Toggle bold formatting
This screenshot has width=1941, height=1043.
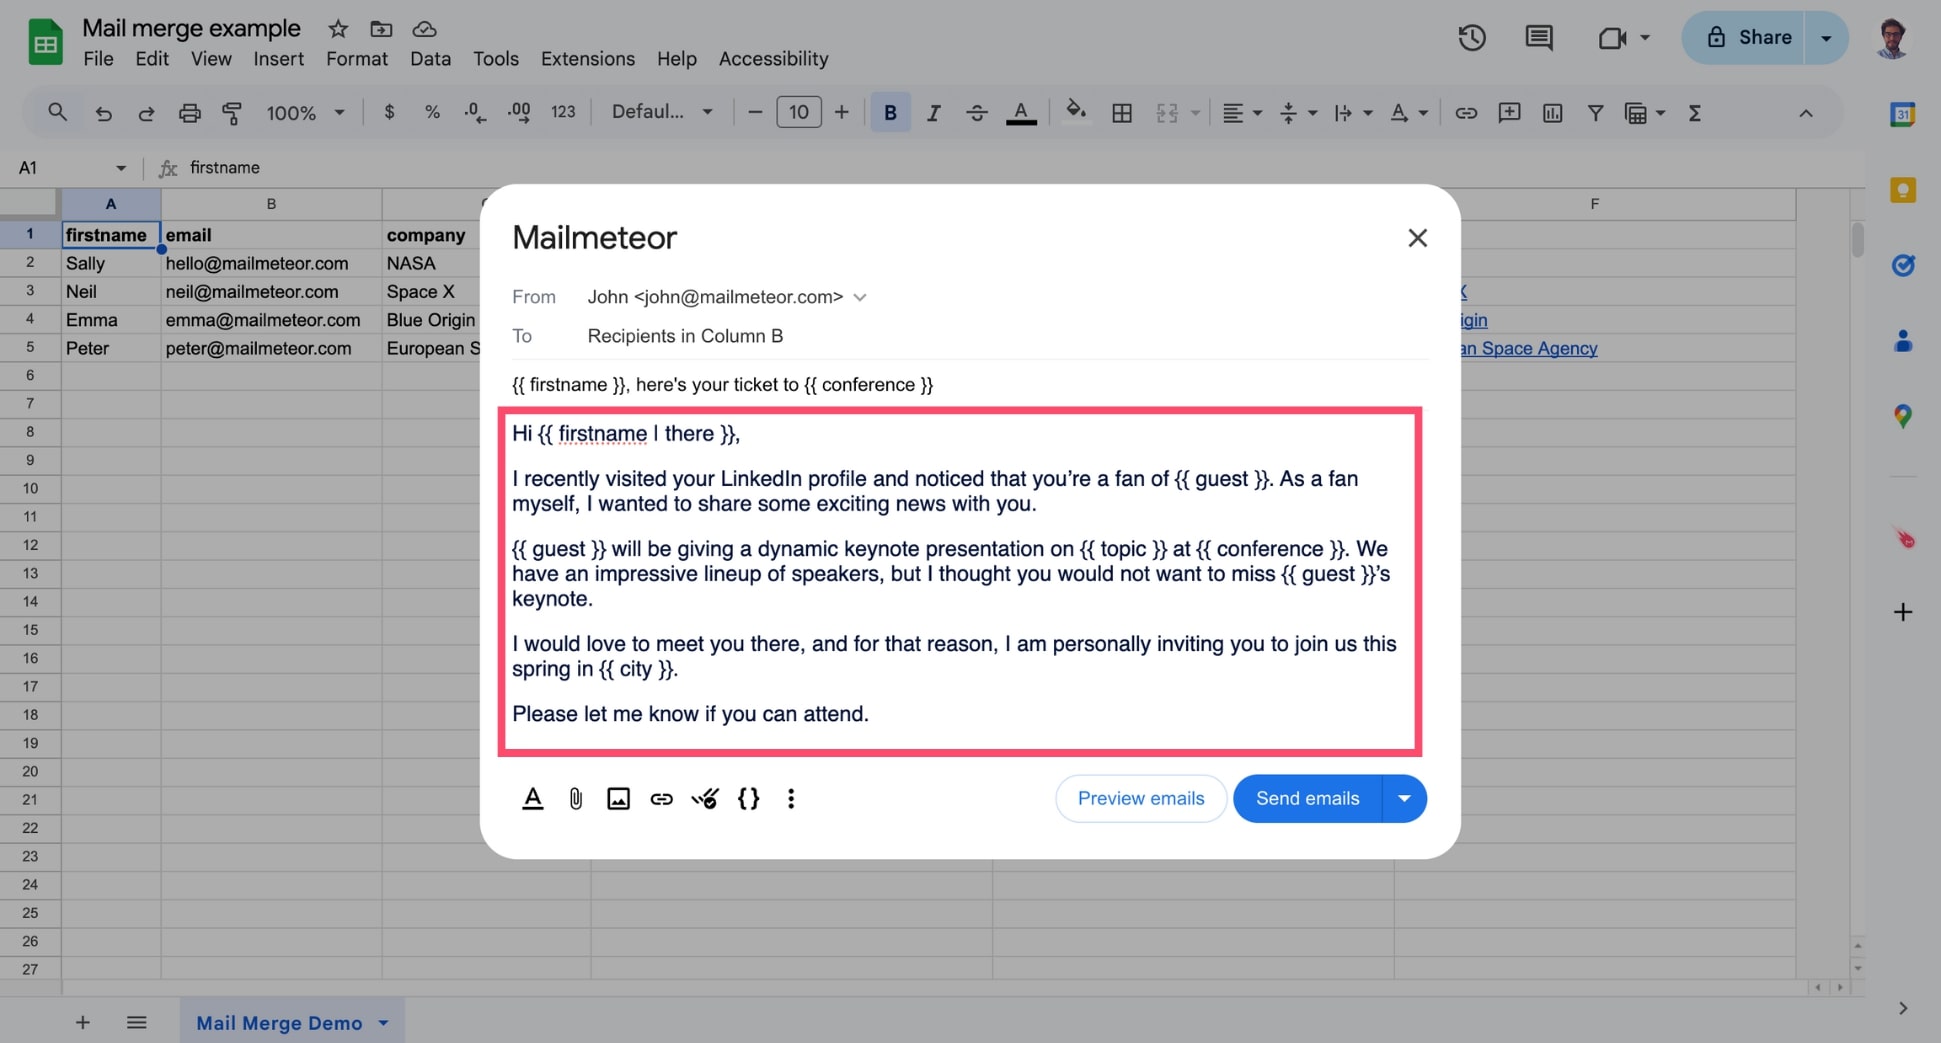(x=890, y=113)
